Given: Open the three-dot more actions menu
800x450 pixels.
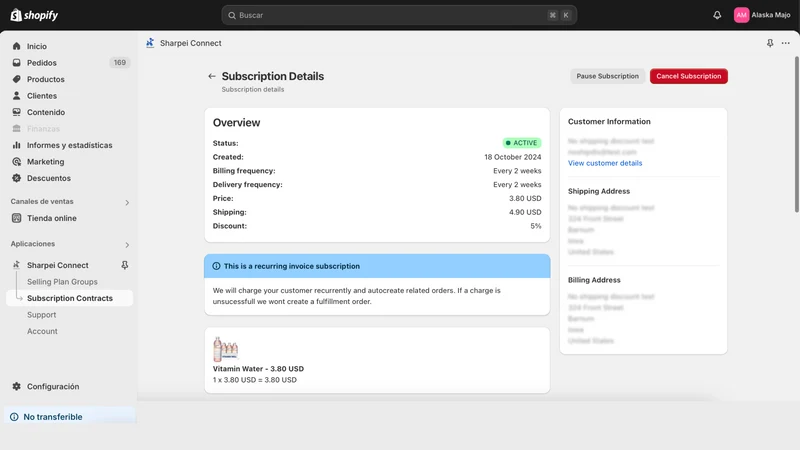Looking at the screenshot, I should pos(786,43).
